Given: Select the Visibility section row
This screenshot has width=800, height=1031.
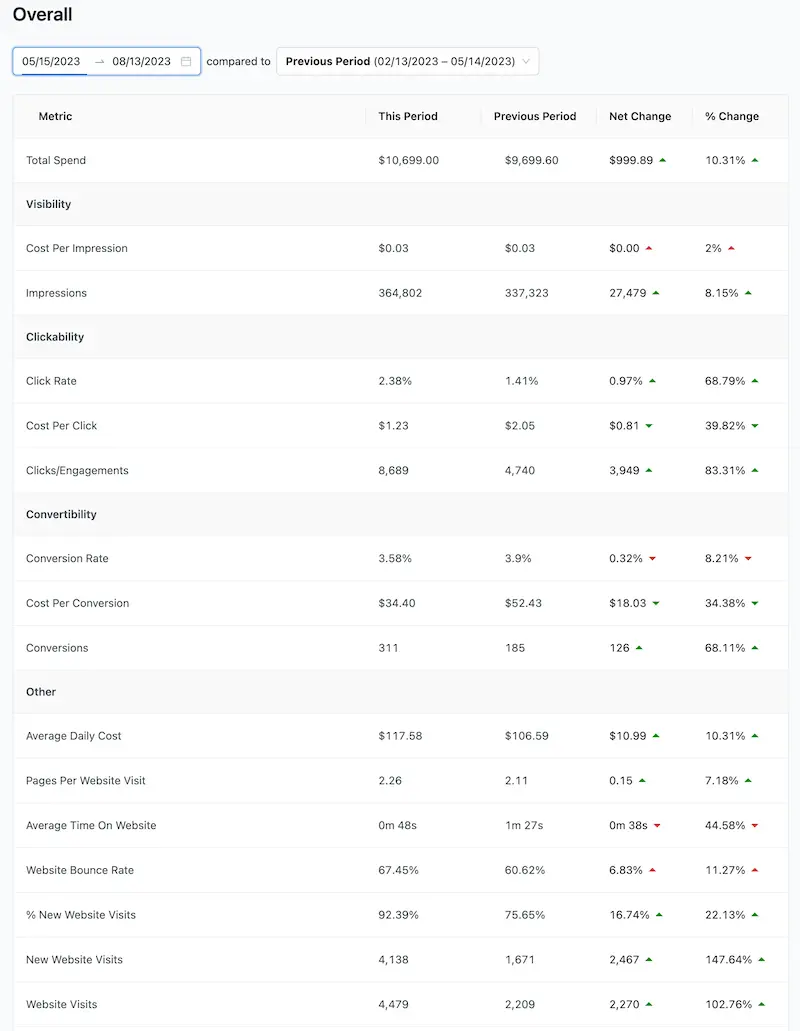Looking at the screenshot, I should pyautogui.click(x=49, y=204).
